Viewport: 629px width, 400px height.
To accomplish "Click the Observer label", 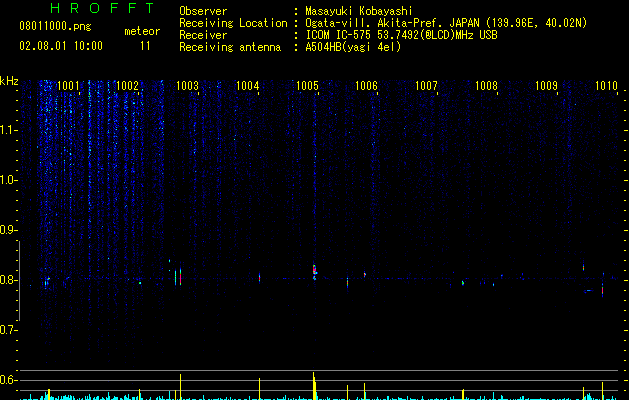I will tap(203, 11).
